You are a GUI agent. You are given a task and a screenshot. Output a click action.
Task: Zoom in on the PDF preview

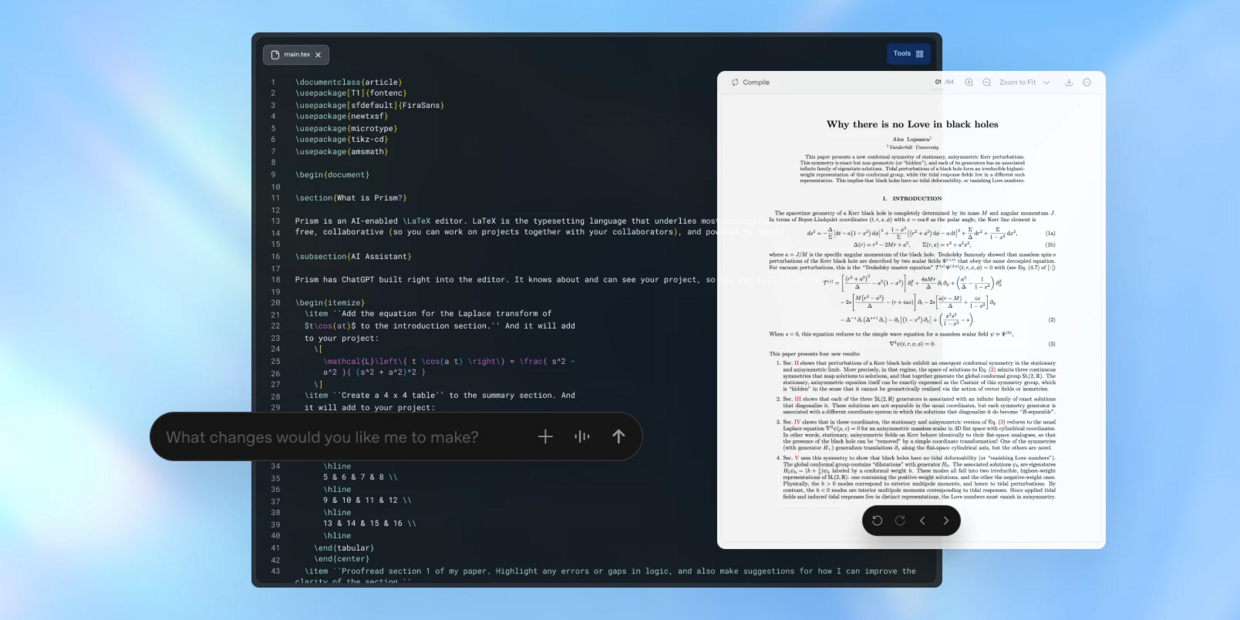pos(969,82)
